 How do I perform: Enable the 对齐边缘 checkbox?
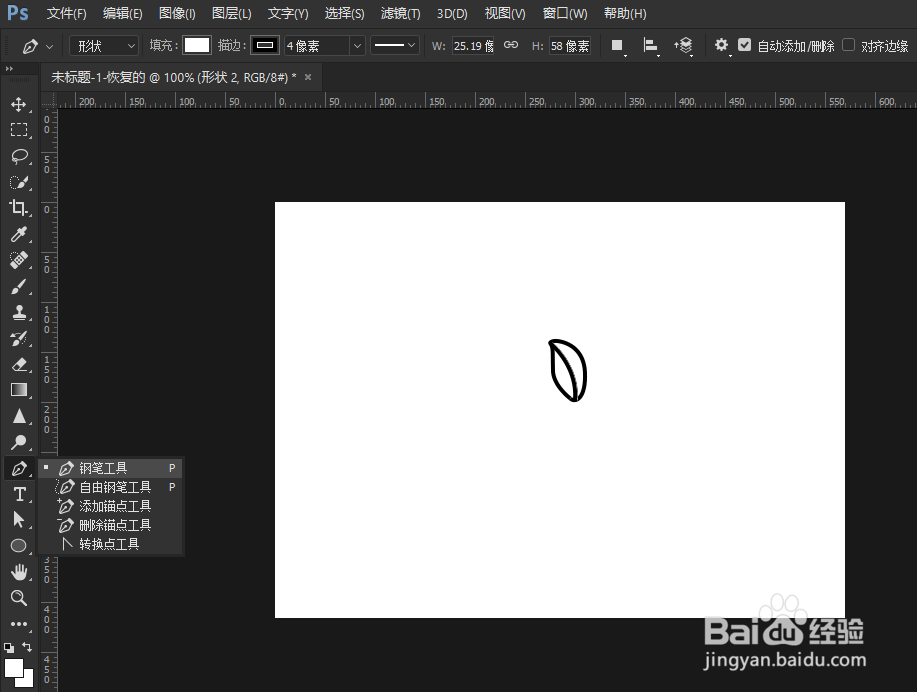(849, 45)
